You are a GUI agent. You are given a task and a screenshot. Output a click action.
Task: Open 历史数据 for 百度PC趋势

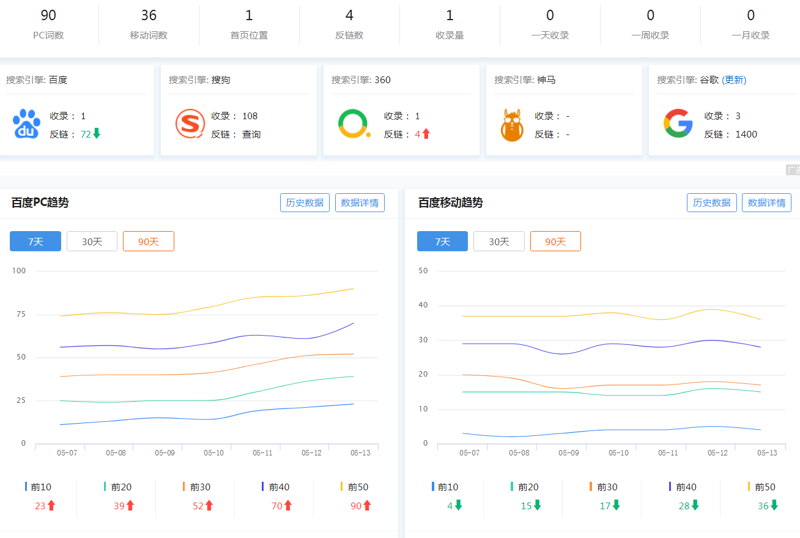[x=304, y=203]
